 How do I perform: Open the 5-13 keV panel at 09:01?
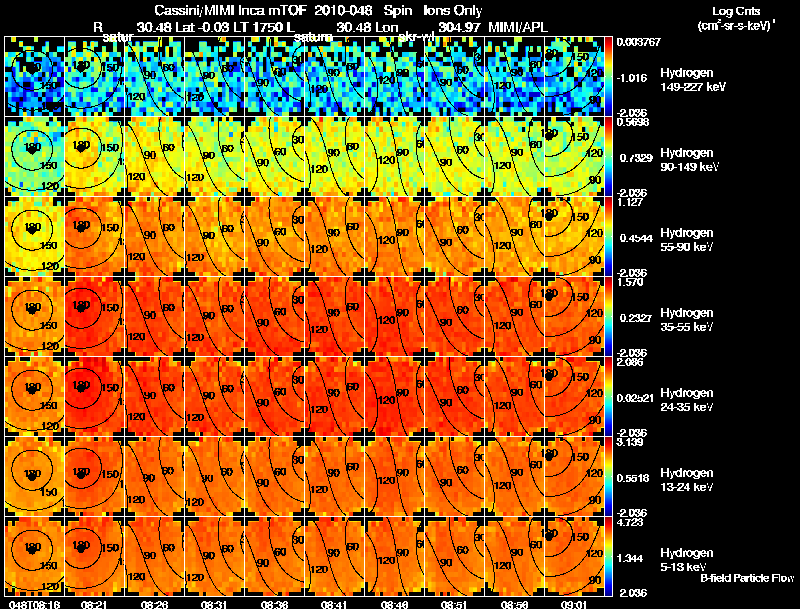pos(574,556)
